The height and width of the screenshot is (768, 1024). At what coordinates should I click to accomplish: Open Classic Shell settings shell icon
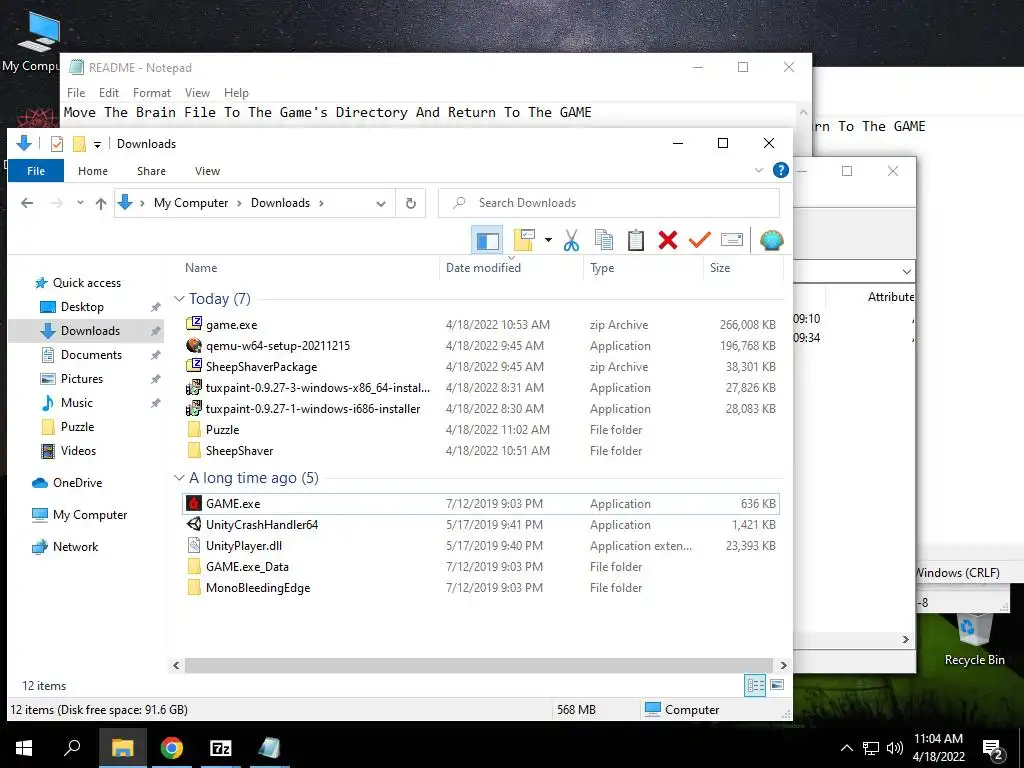pos(771,240)
